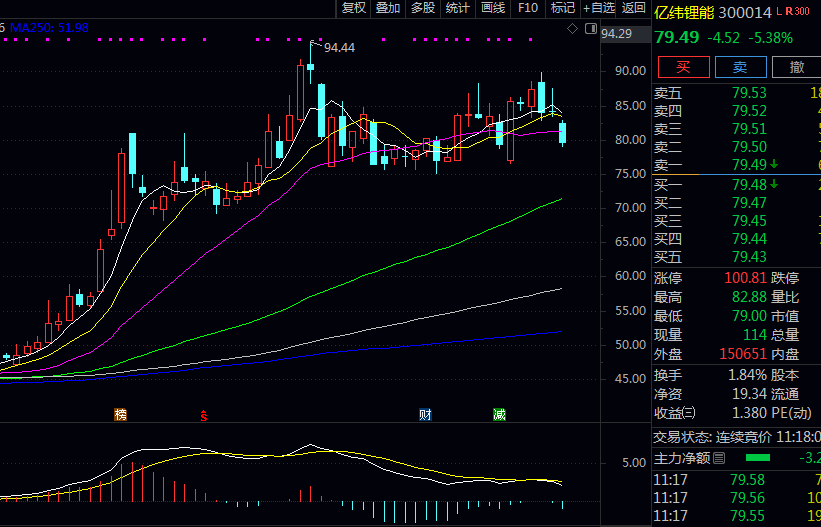Image resolution: width=821 pixels, height=527 pixels.
Task: Select 买二 price 79.47
Action: pos(749,202)
